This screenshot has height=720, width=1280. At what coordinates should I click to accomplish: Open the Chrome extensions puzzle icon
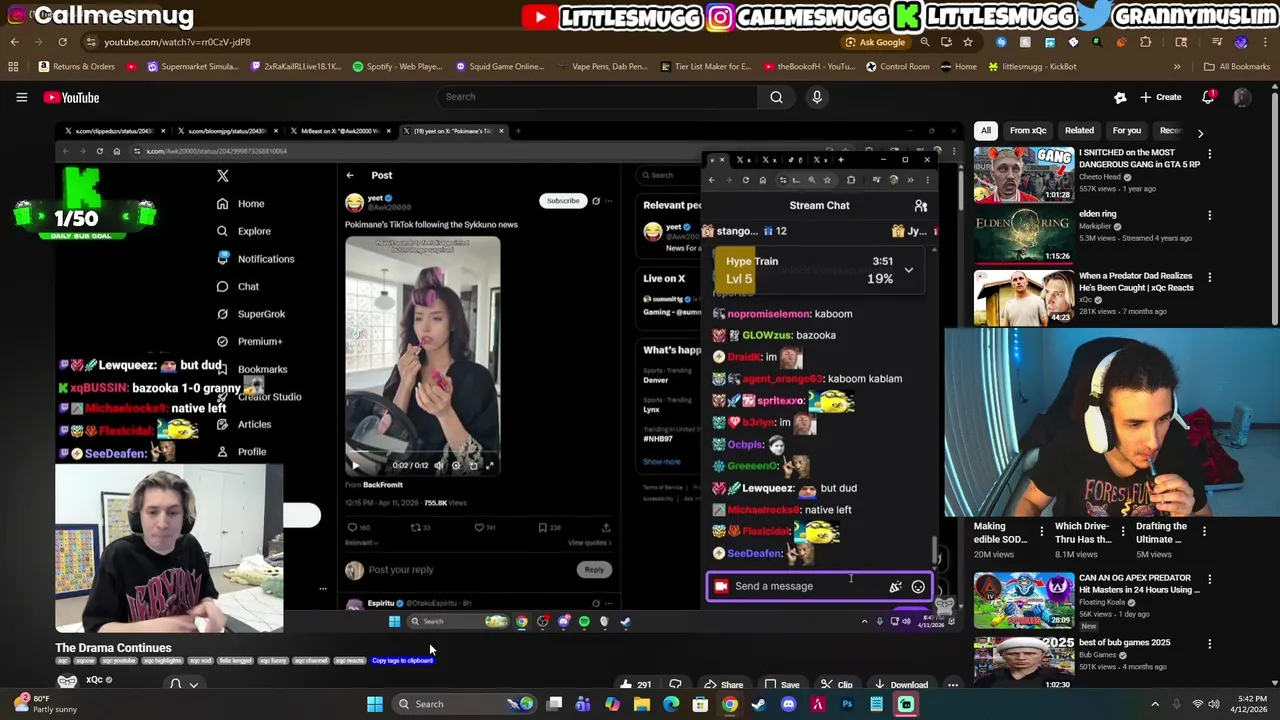pyautogui.click(x=1145, y=42)
